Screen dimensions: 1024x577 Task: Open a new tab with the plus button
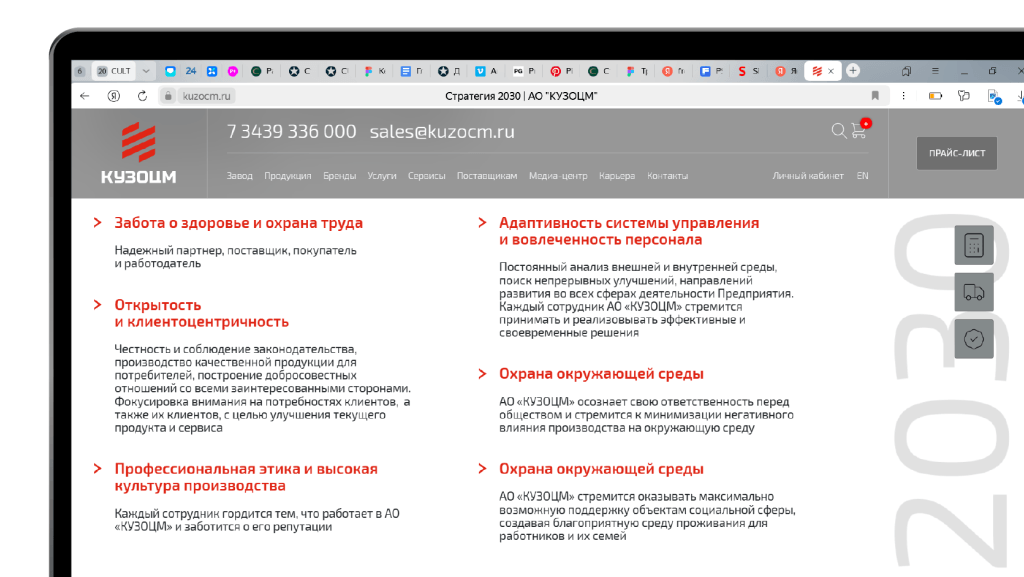853,70
